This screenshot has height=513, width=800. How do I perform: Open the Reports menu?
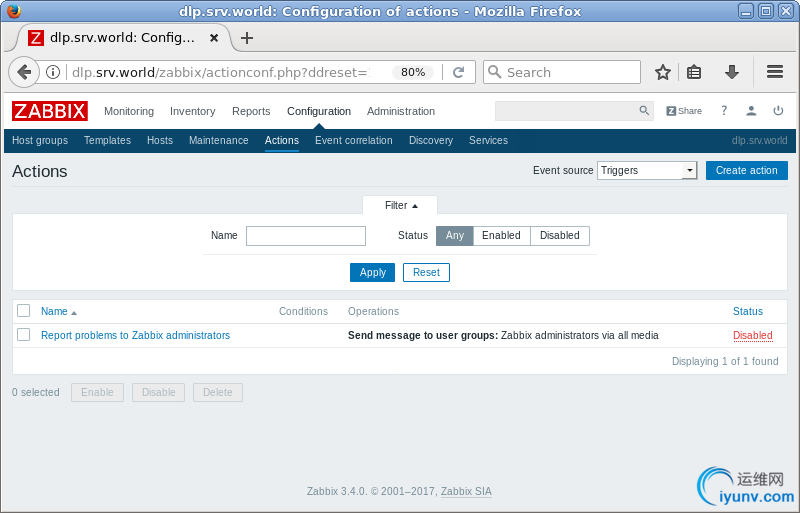251,111
